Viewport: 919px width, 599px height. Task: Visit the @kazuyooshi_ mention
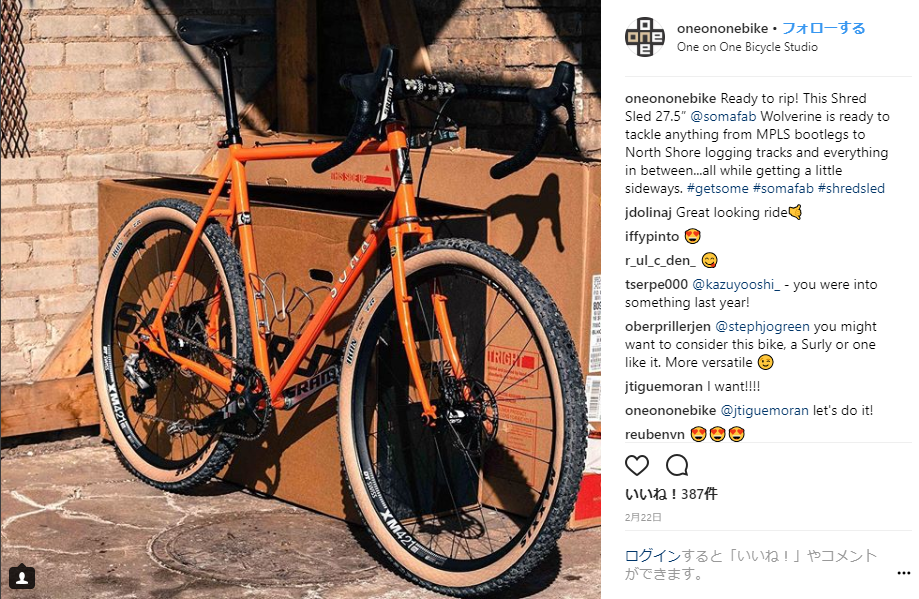pos(736,285)
